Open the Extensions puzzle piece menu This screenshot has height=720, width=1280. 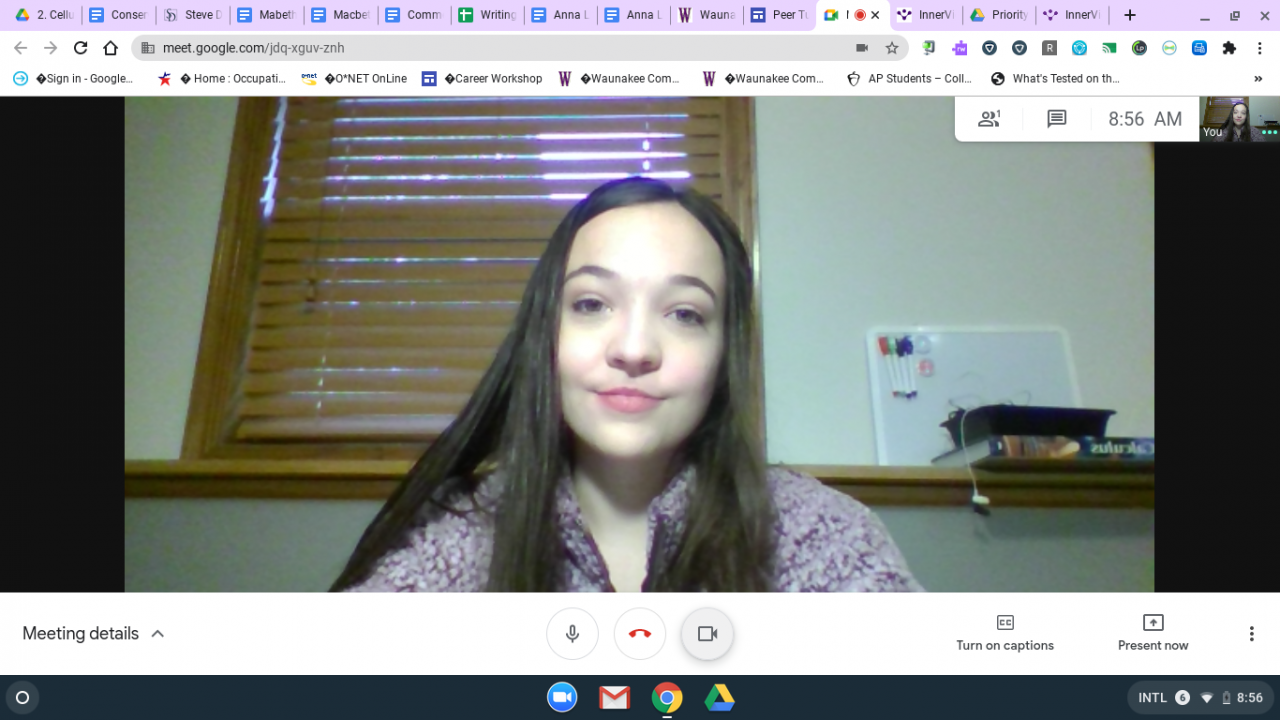[x=1229, y=48]
